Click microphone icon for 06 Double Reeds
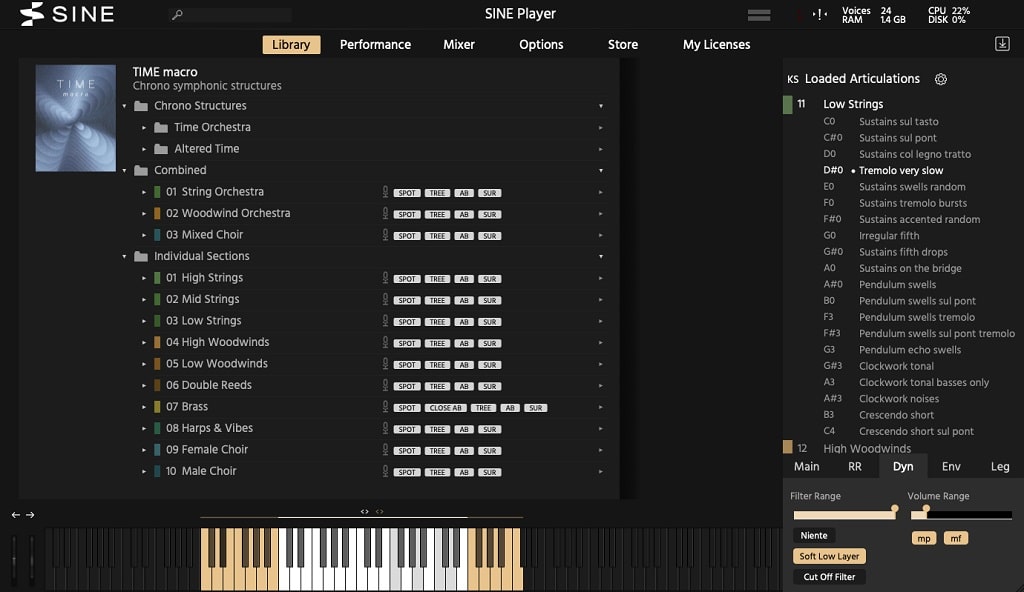The image size is (1024, 592). point(385,385)
